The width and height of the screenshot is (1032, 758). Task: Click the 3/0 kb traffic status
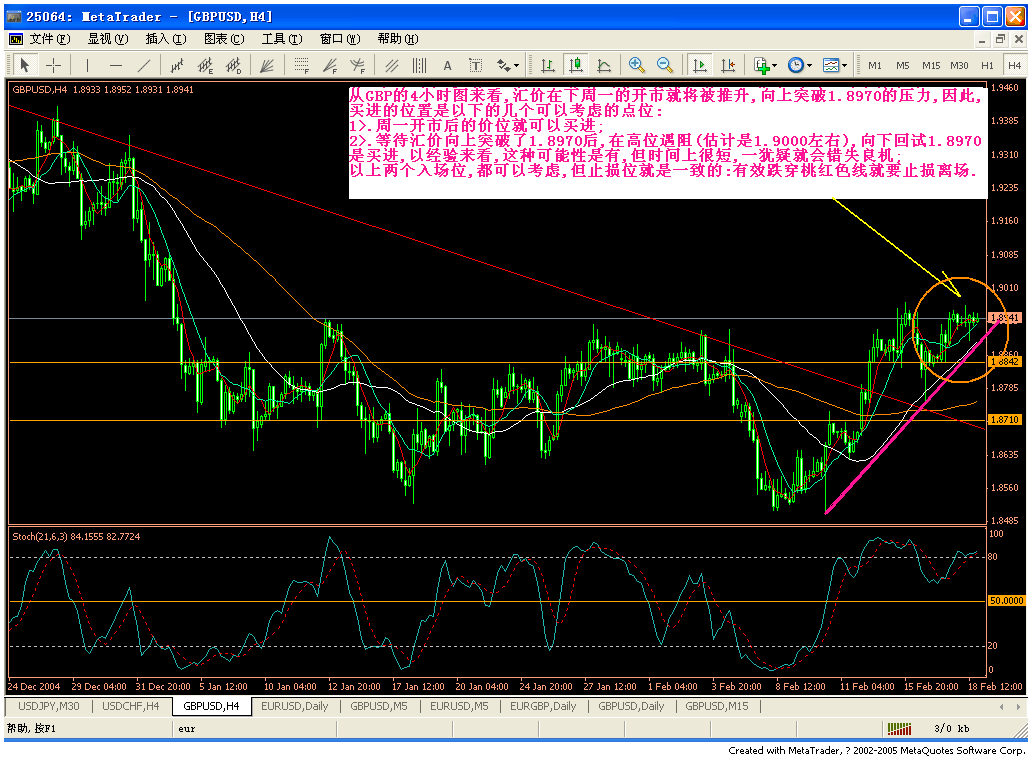tap(952, 728)
